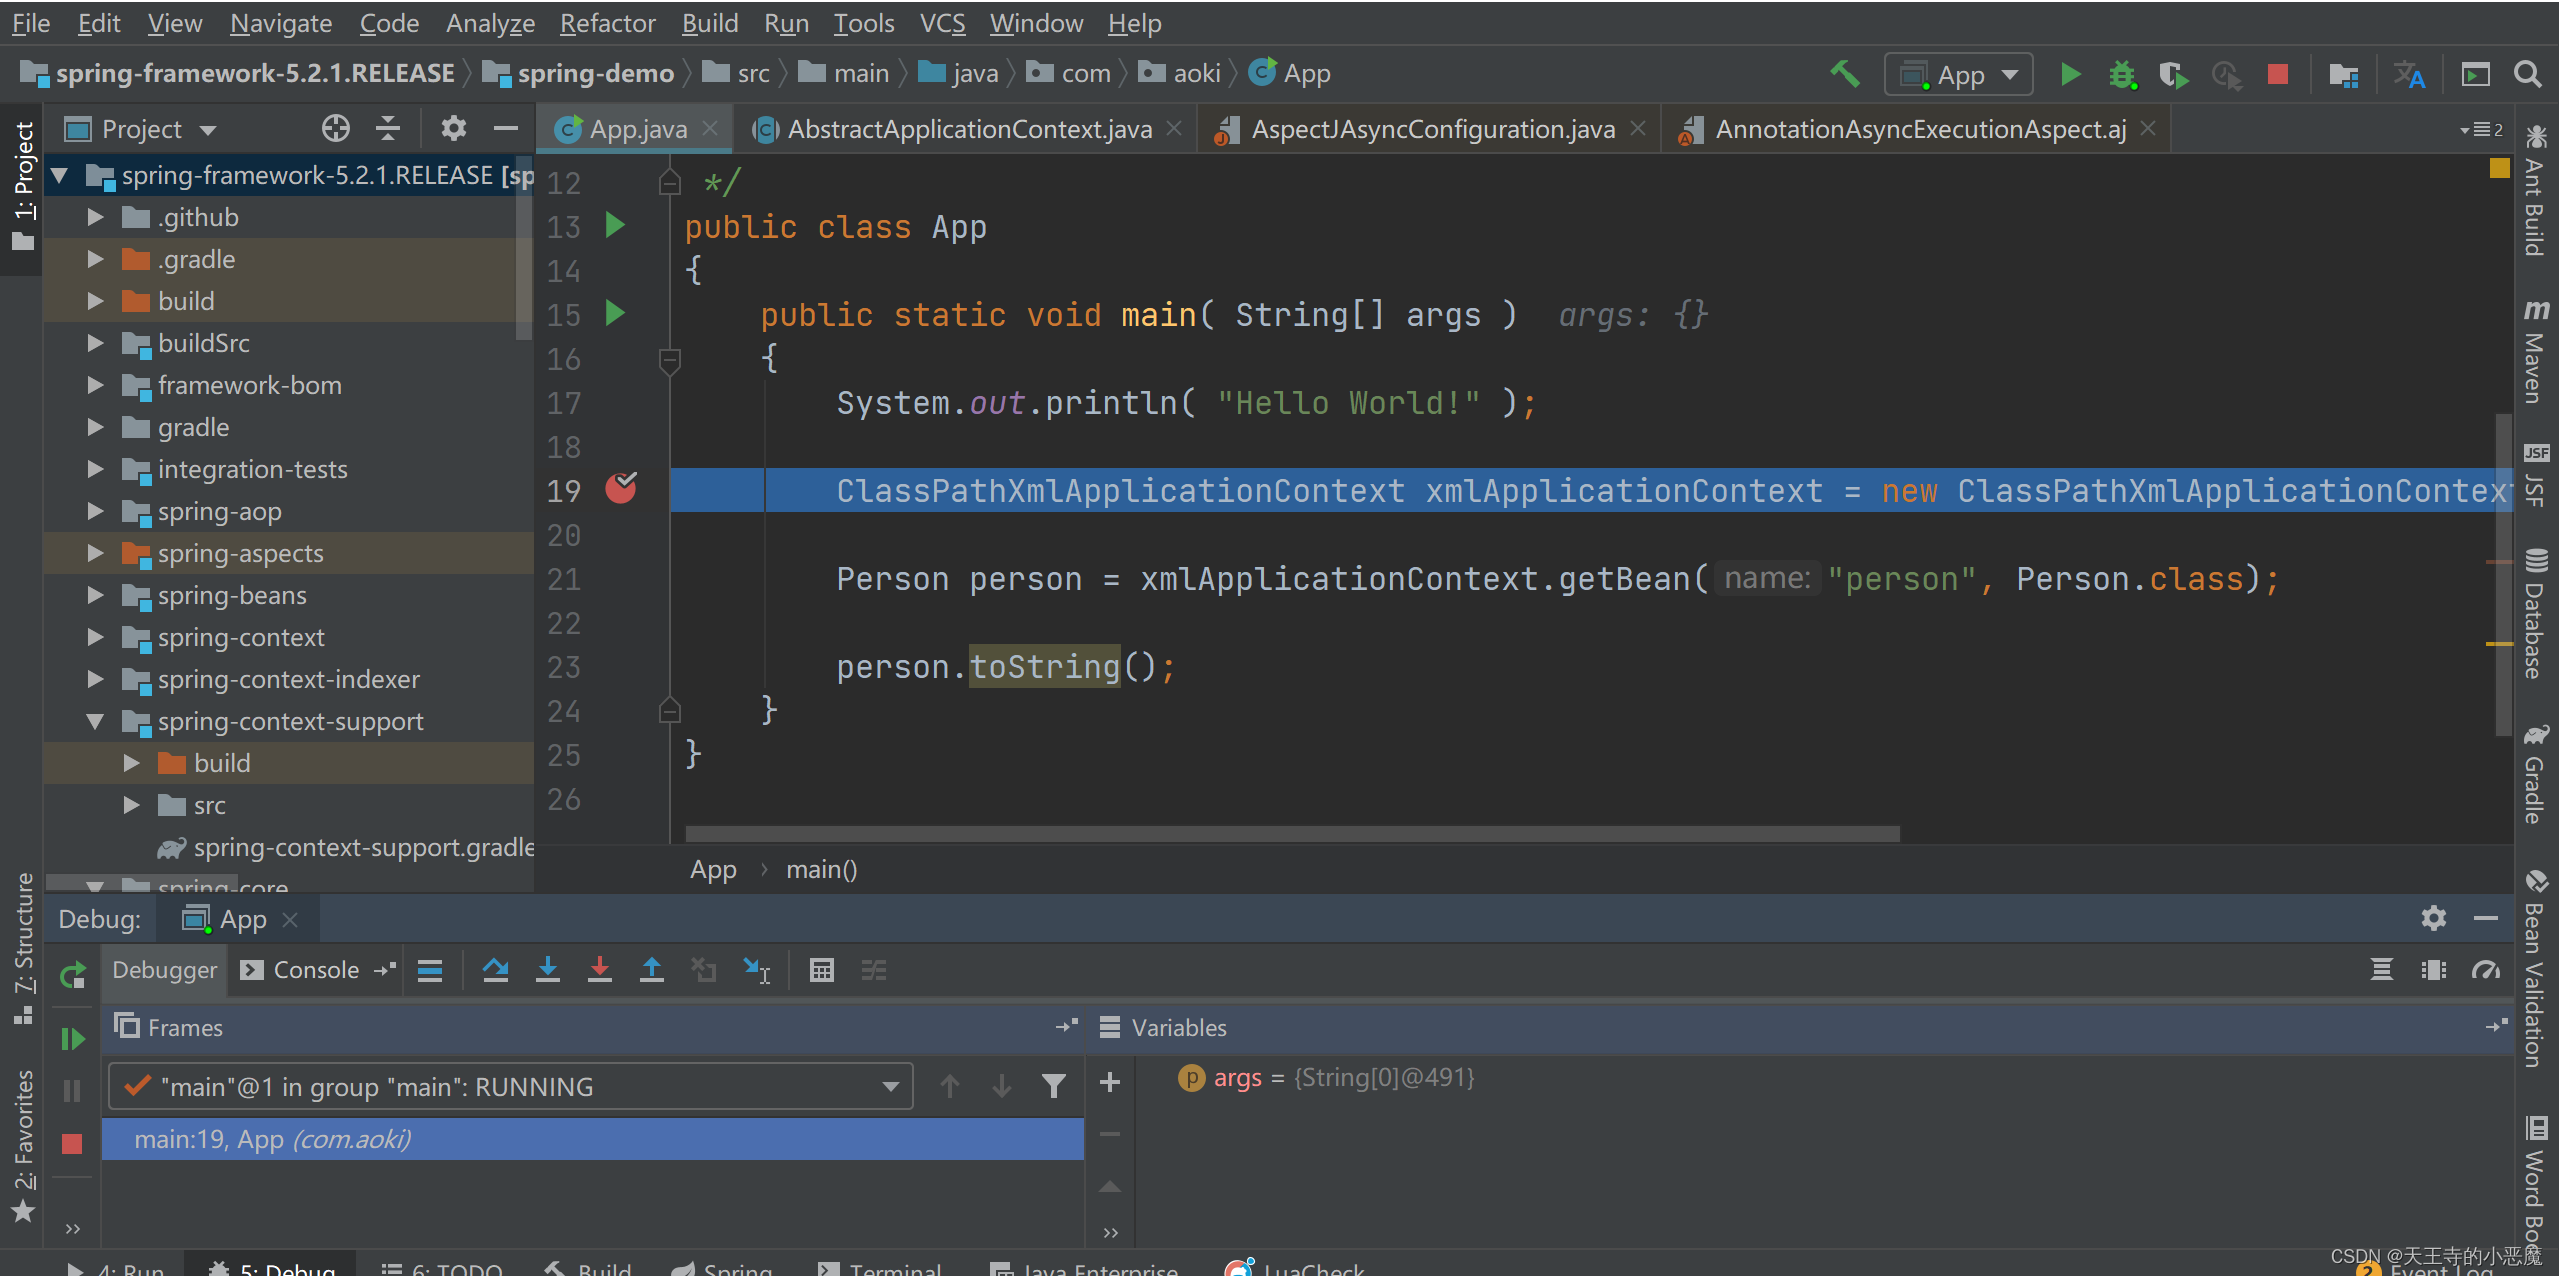Click the Step Over debug icon
Screen dimensions: 2559x1276
coord(495,970)
